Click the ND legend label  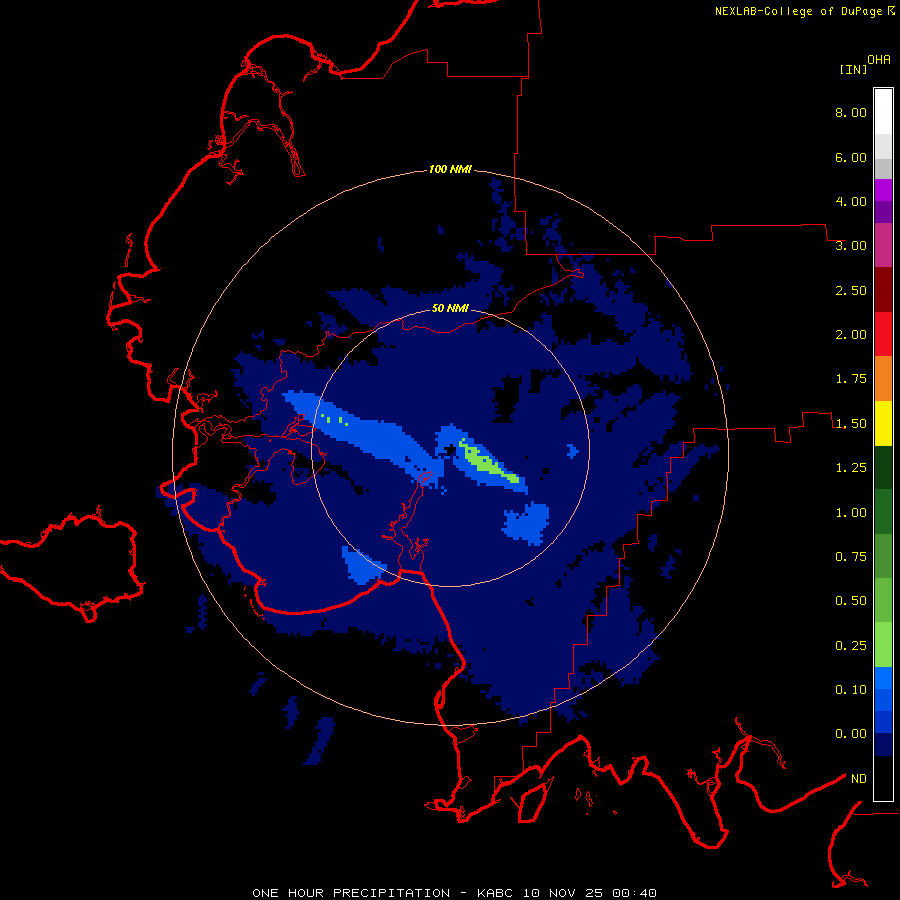[x=859, y=779]
